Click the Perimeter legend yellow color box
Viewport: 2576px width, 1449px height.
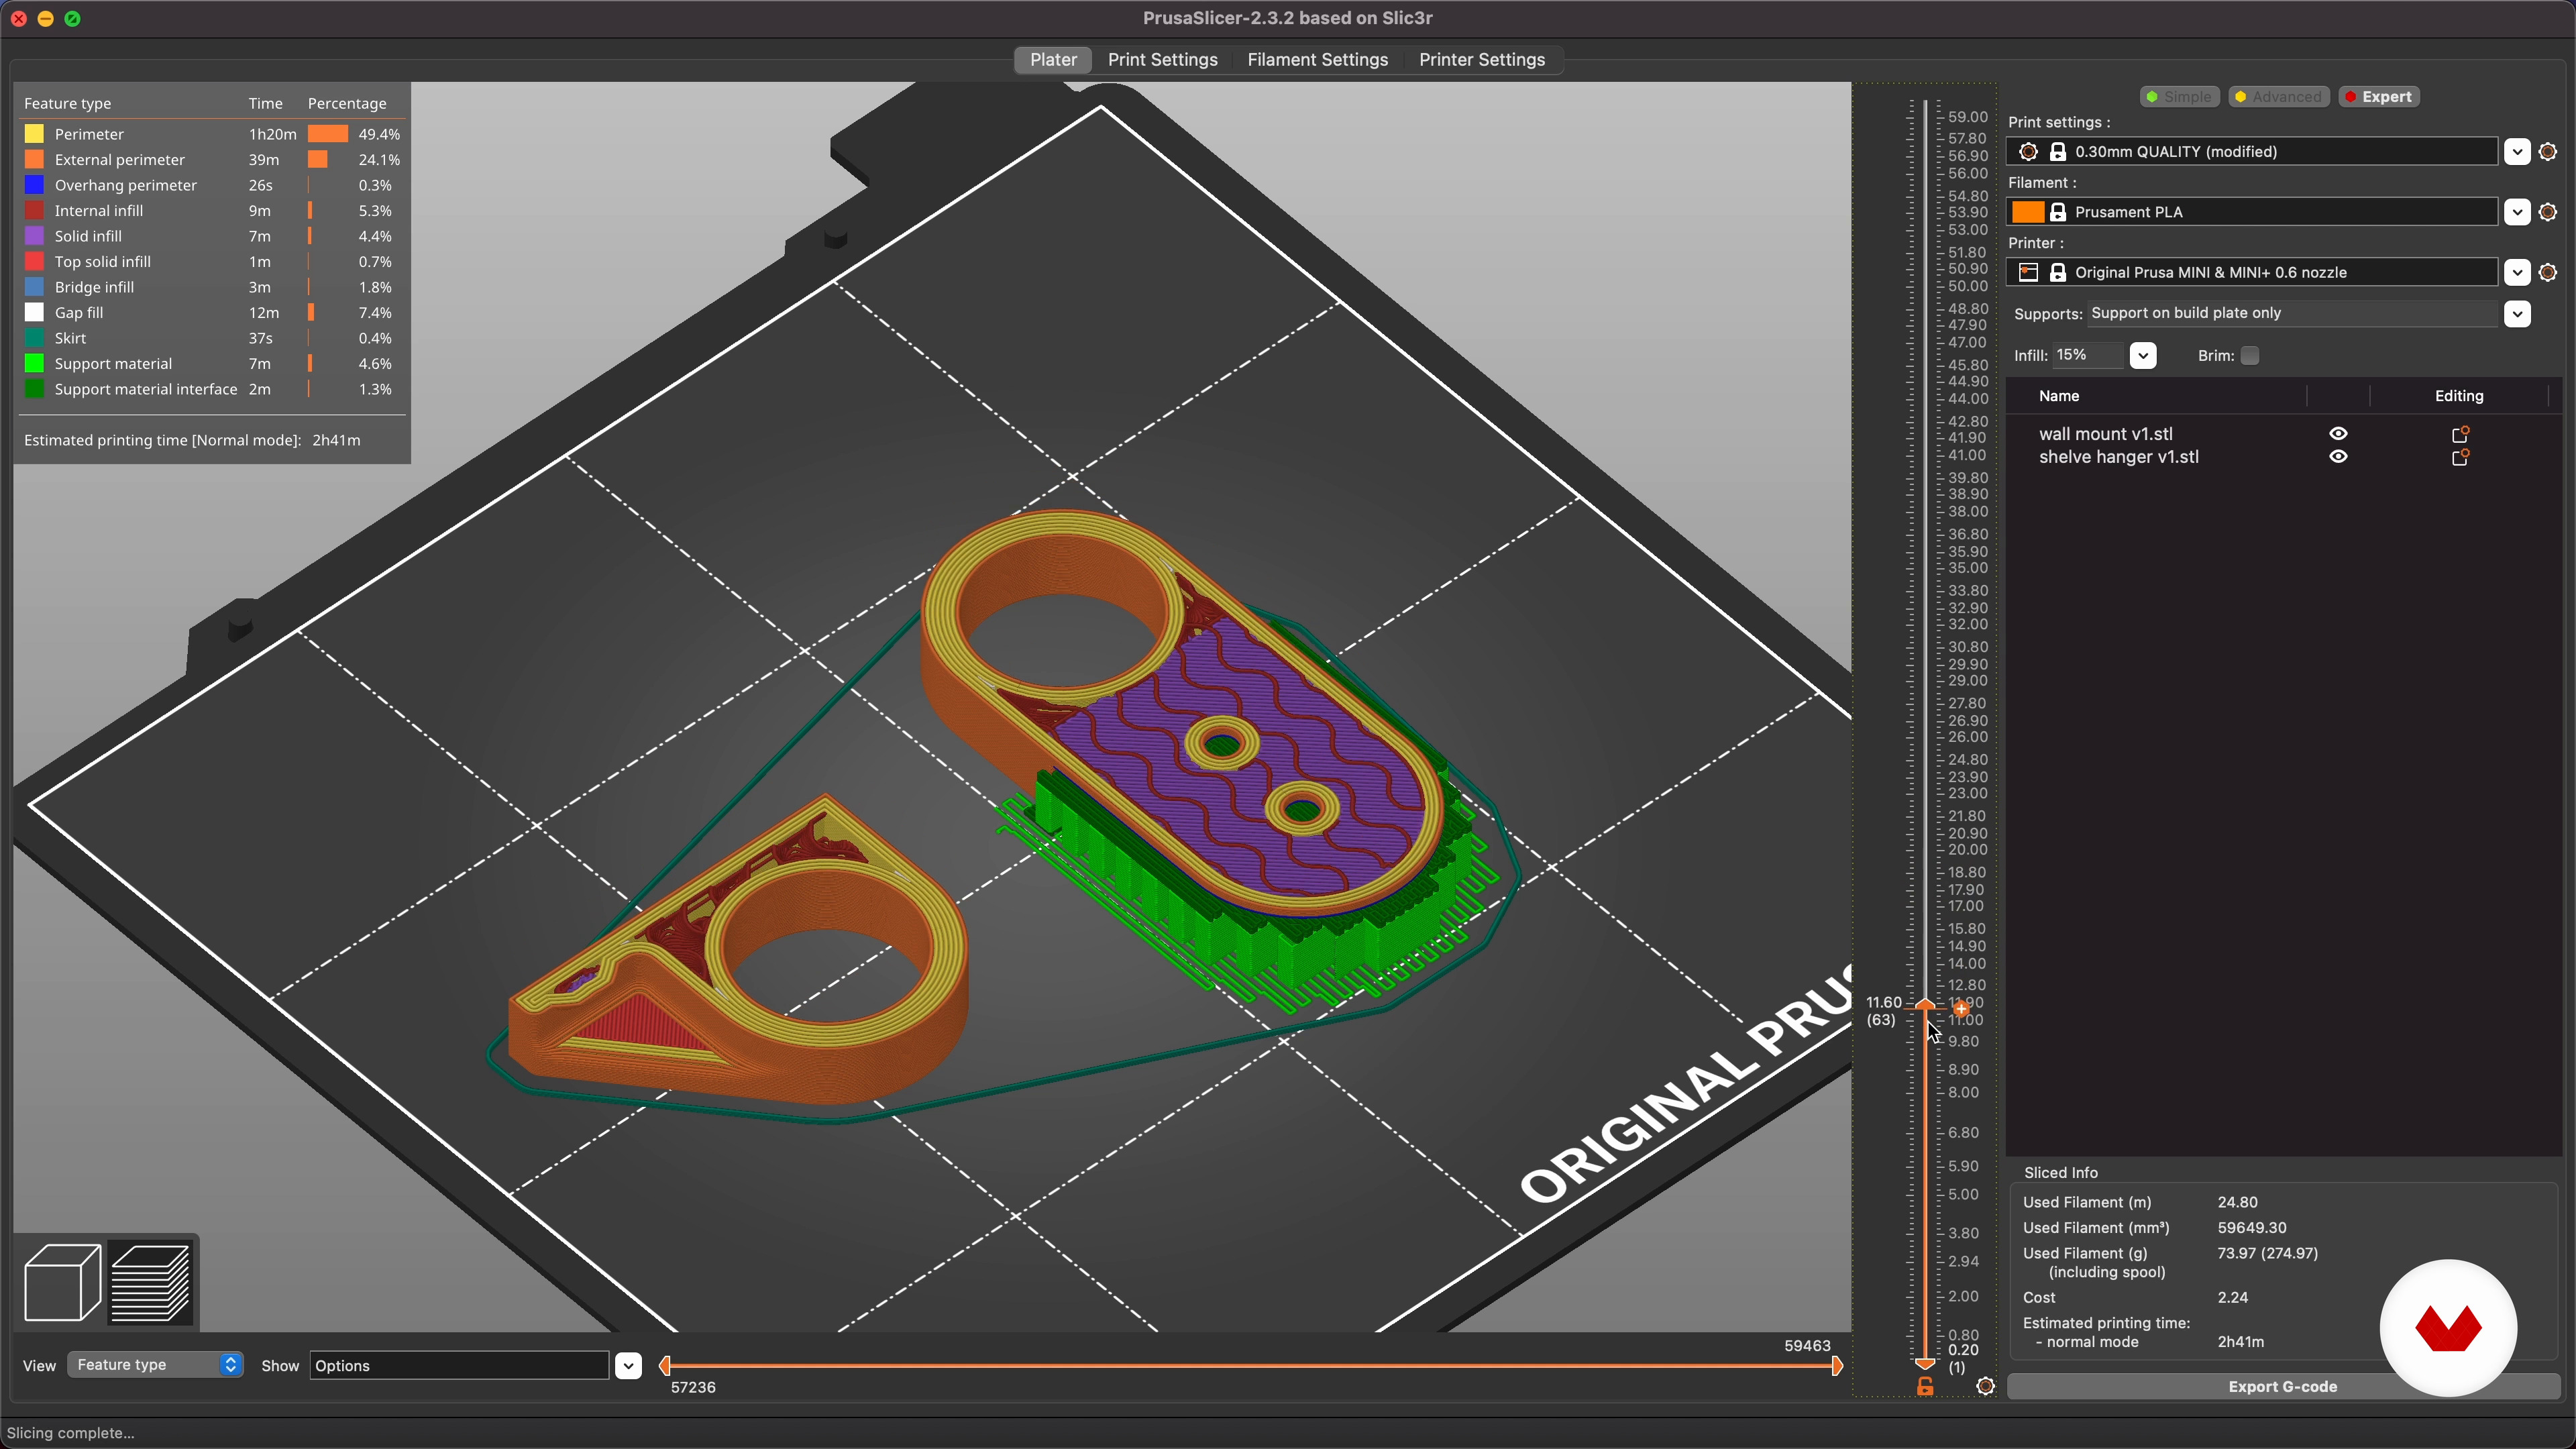pyautogui.click(x=34, y=134)
